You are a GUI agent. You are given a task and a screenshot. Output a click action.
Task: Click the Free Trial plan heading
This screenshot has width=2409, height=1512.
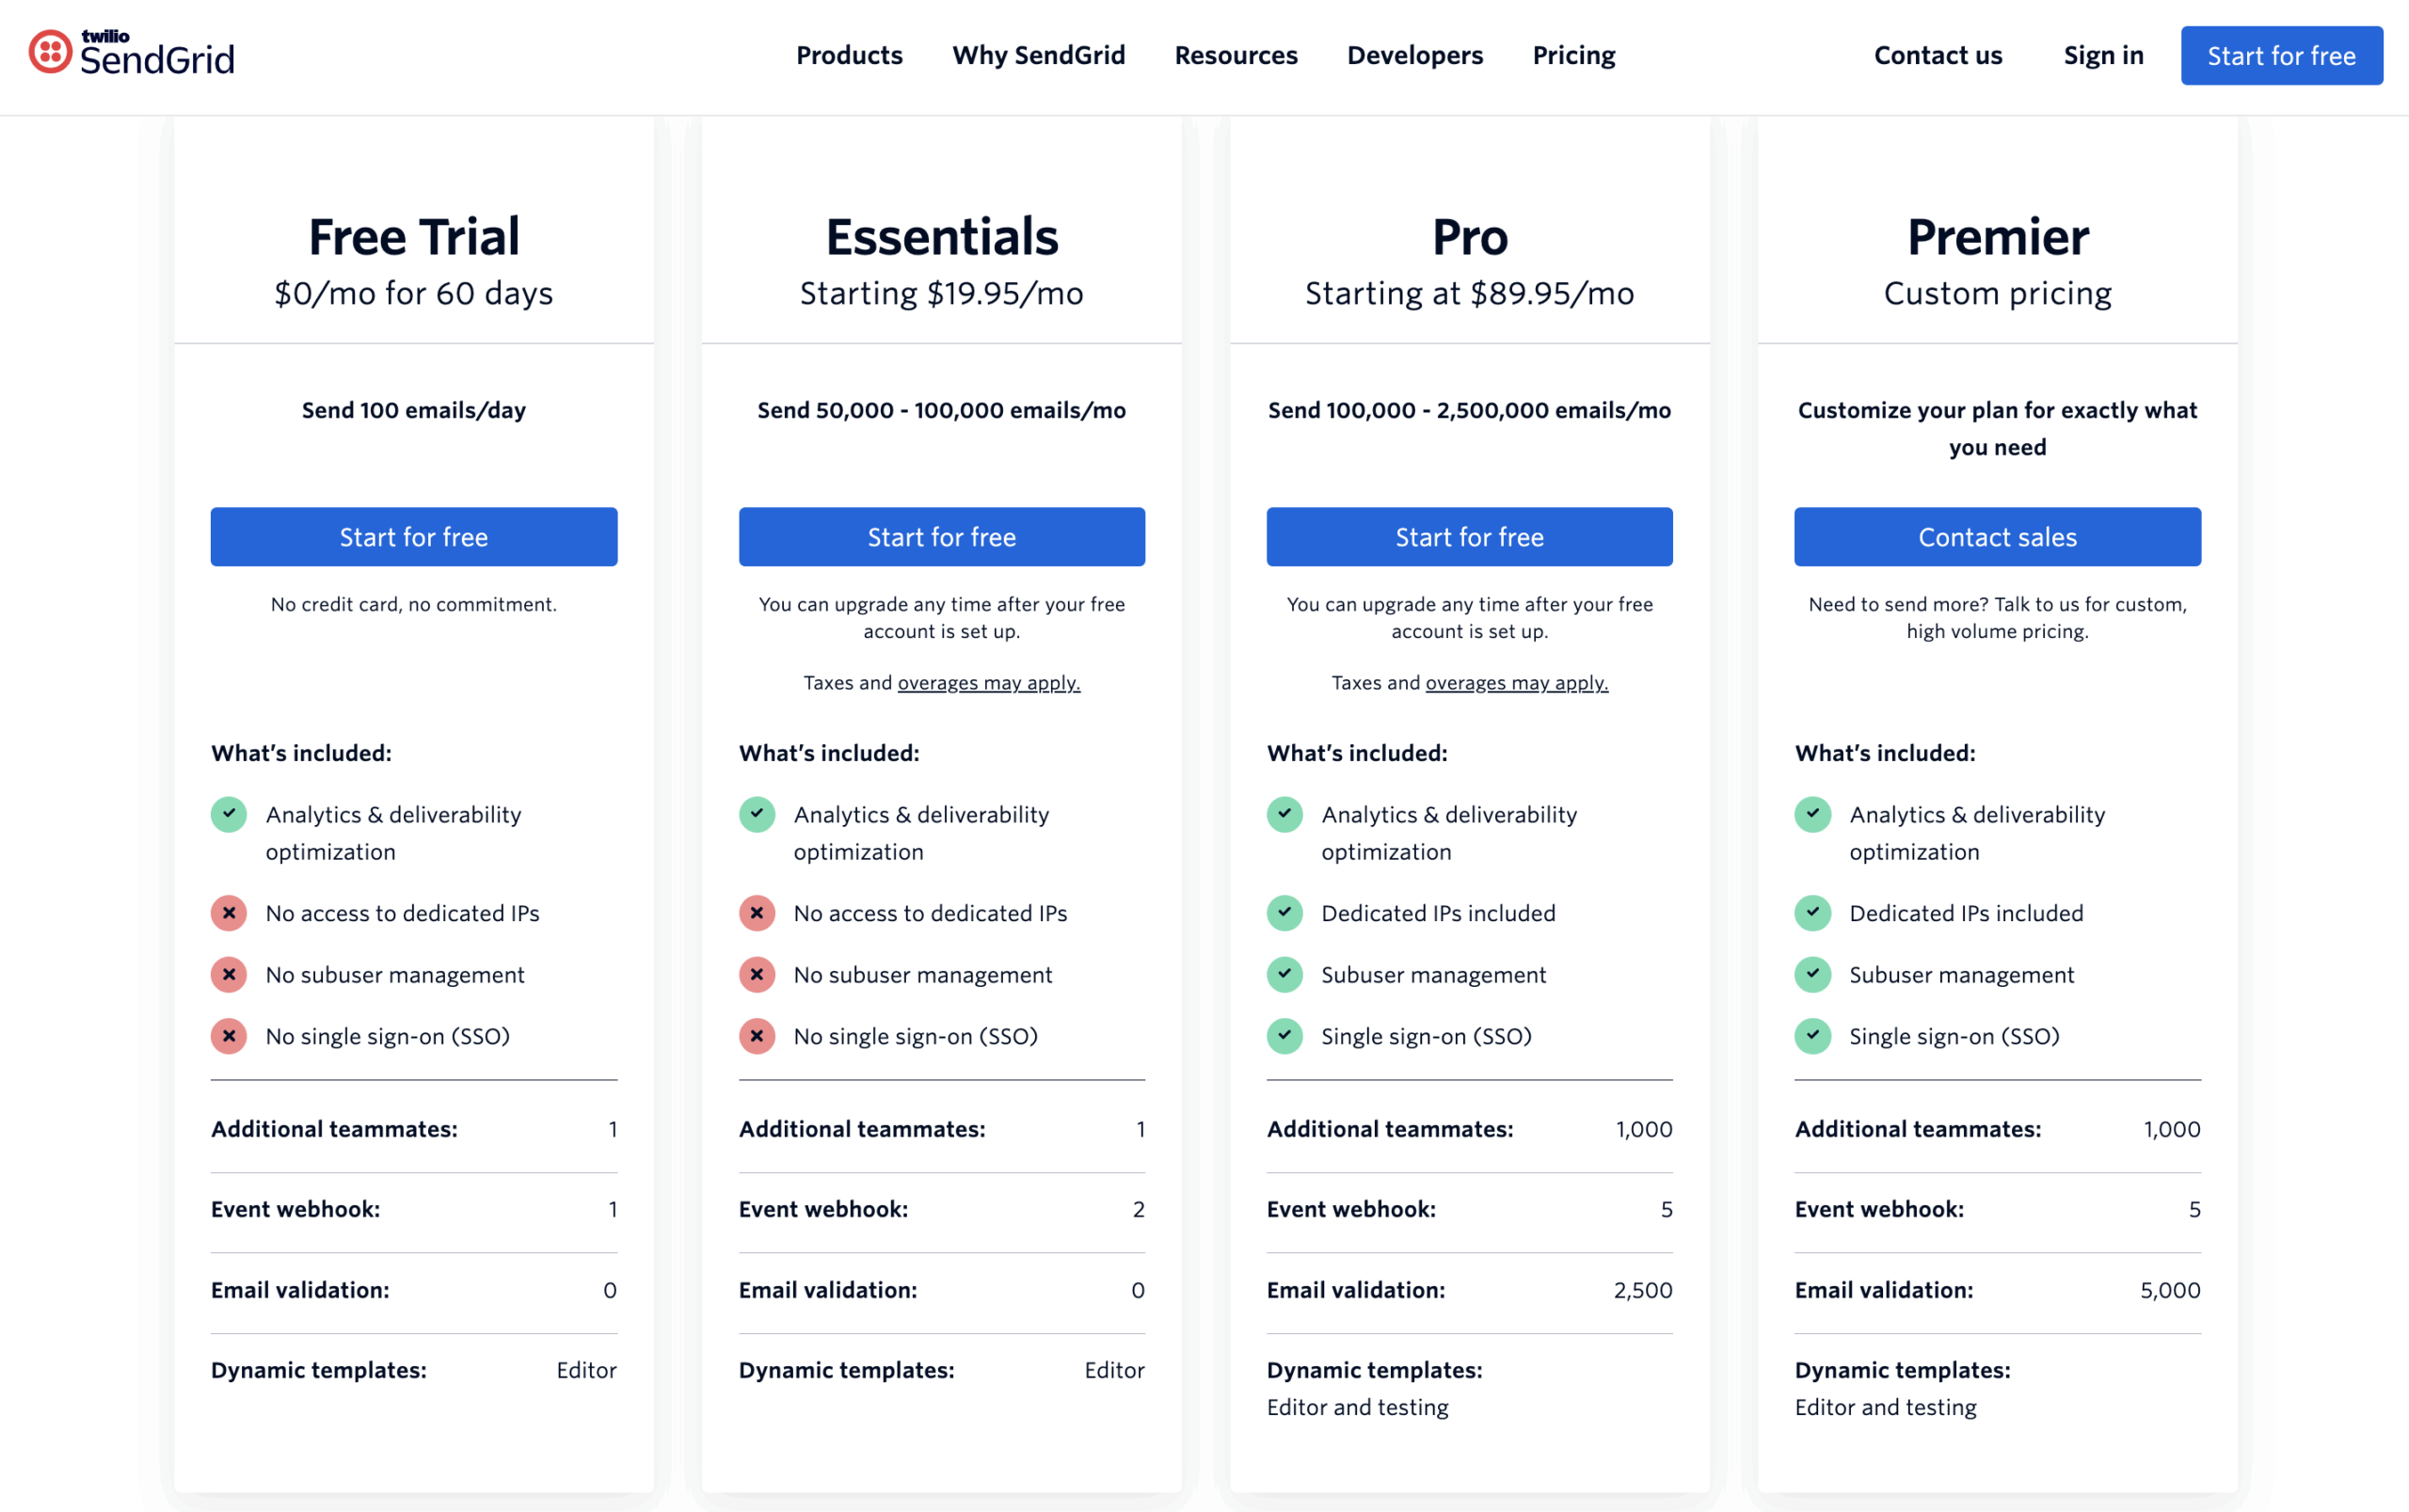(414, 237)
